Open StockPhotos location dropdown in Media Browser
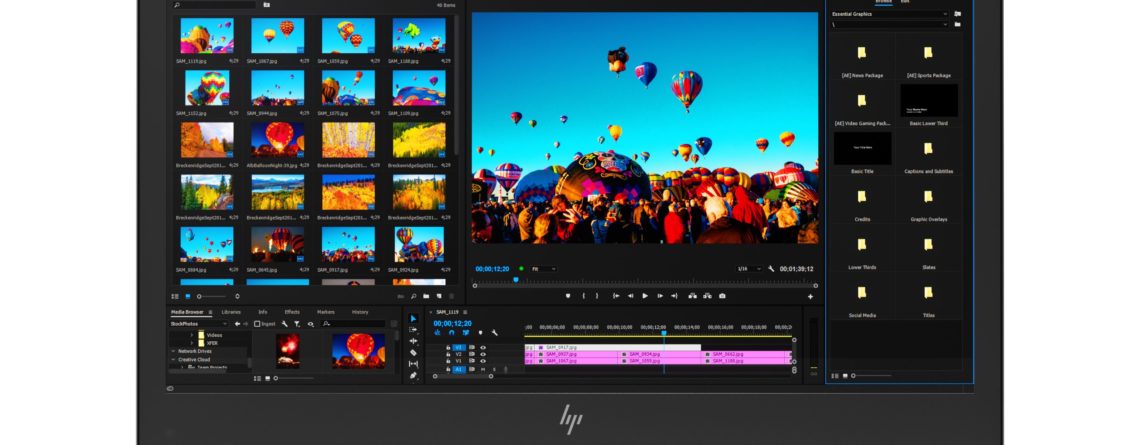Viewport: 1140px width, 445px height. 199,324
